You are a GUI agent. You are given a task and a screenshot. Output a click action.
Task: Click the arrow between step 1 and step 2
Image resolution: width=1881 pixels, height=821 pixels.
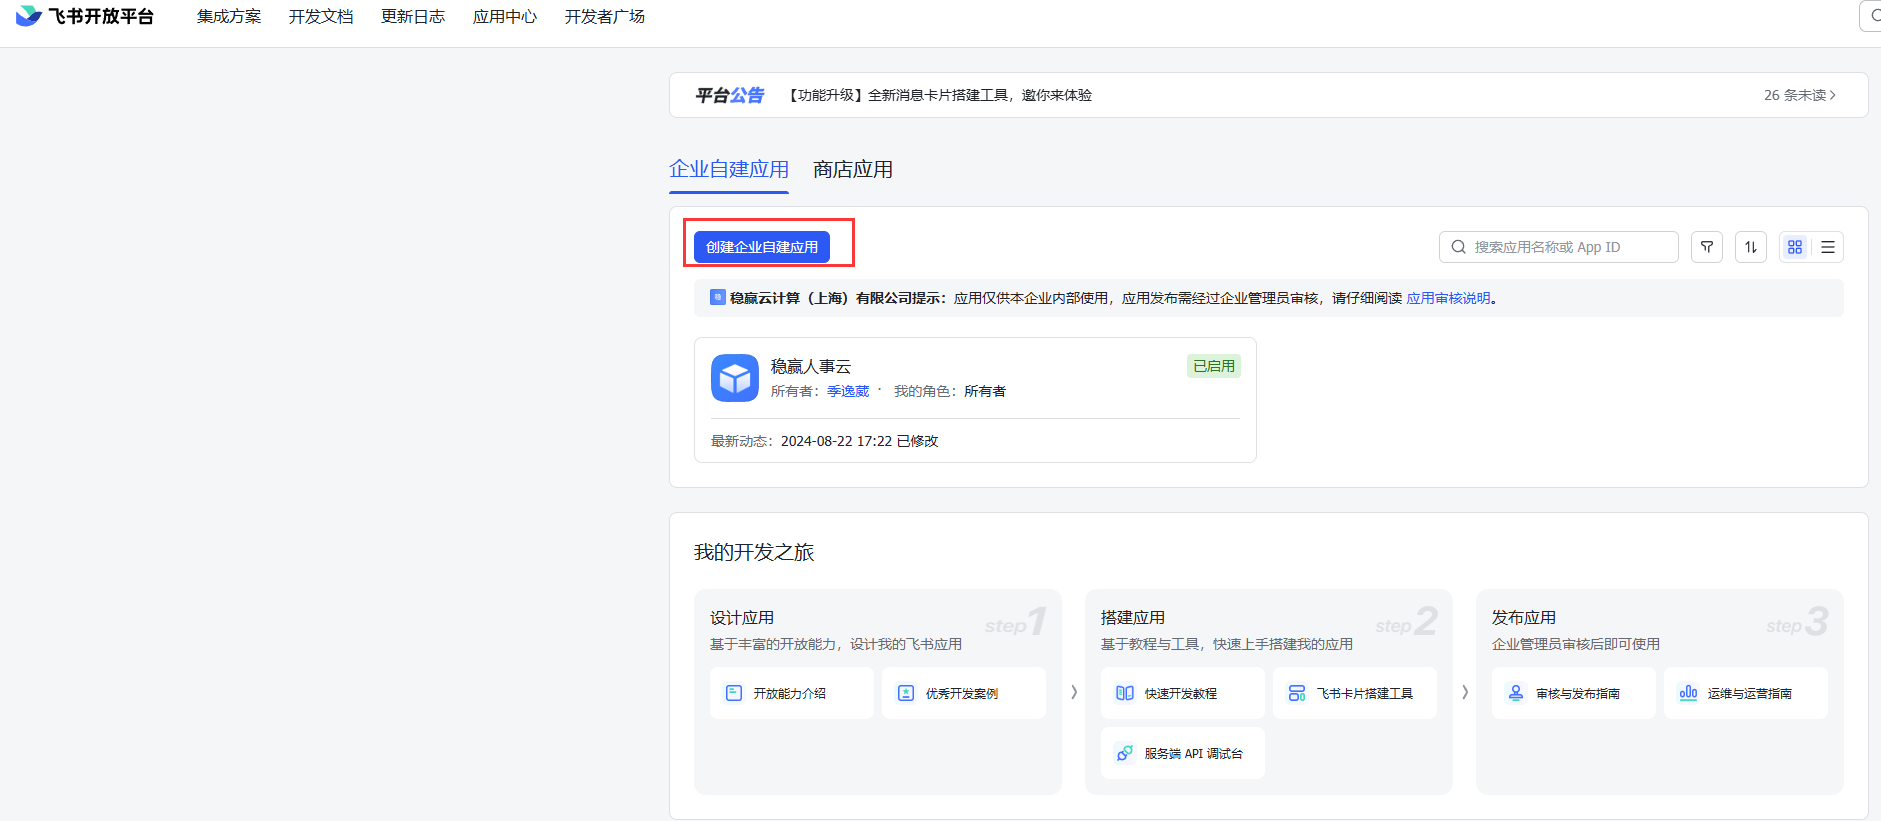[x=1074, y=692]
